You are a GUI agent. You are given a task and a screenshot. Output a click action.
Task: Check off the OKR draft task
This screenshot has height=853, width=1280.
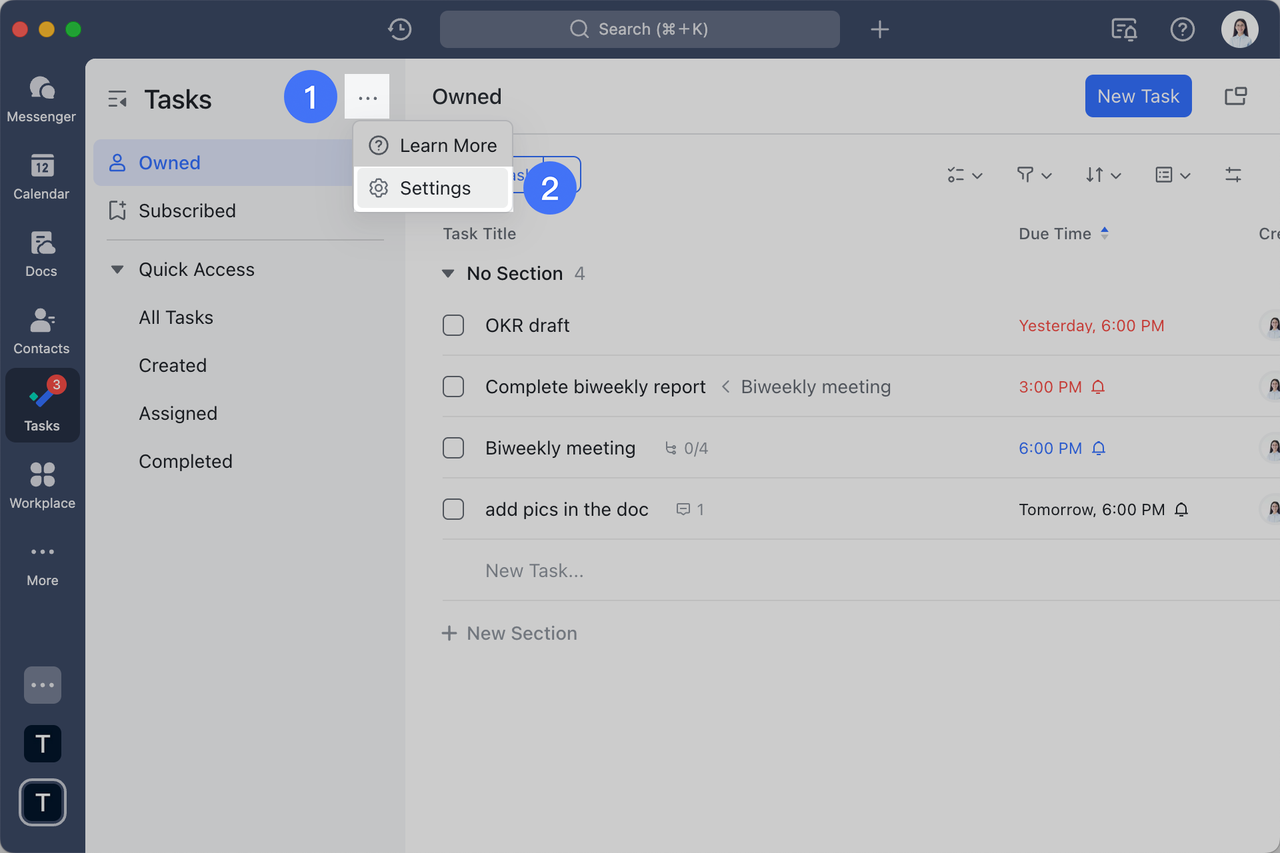[453, 325]
